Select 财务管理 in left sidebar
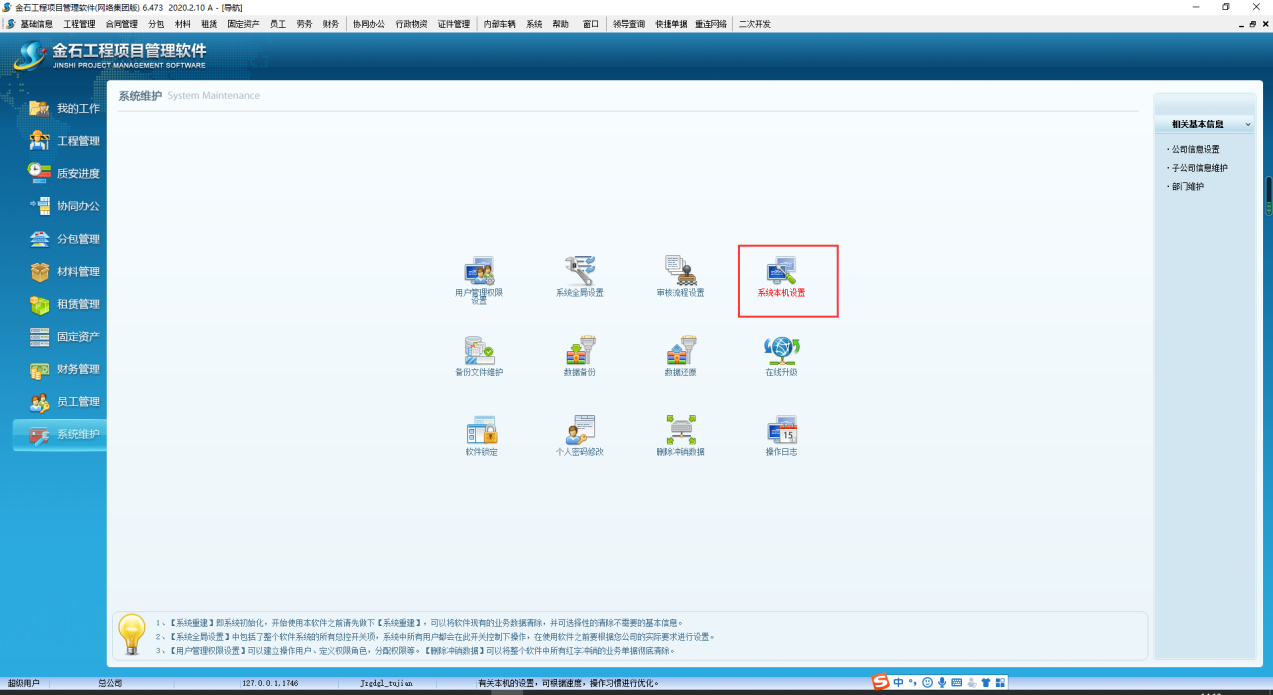Screen dimensions: 1273x695 click(66, 369)
